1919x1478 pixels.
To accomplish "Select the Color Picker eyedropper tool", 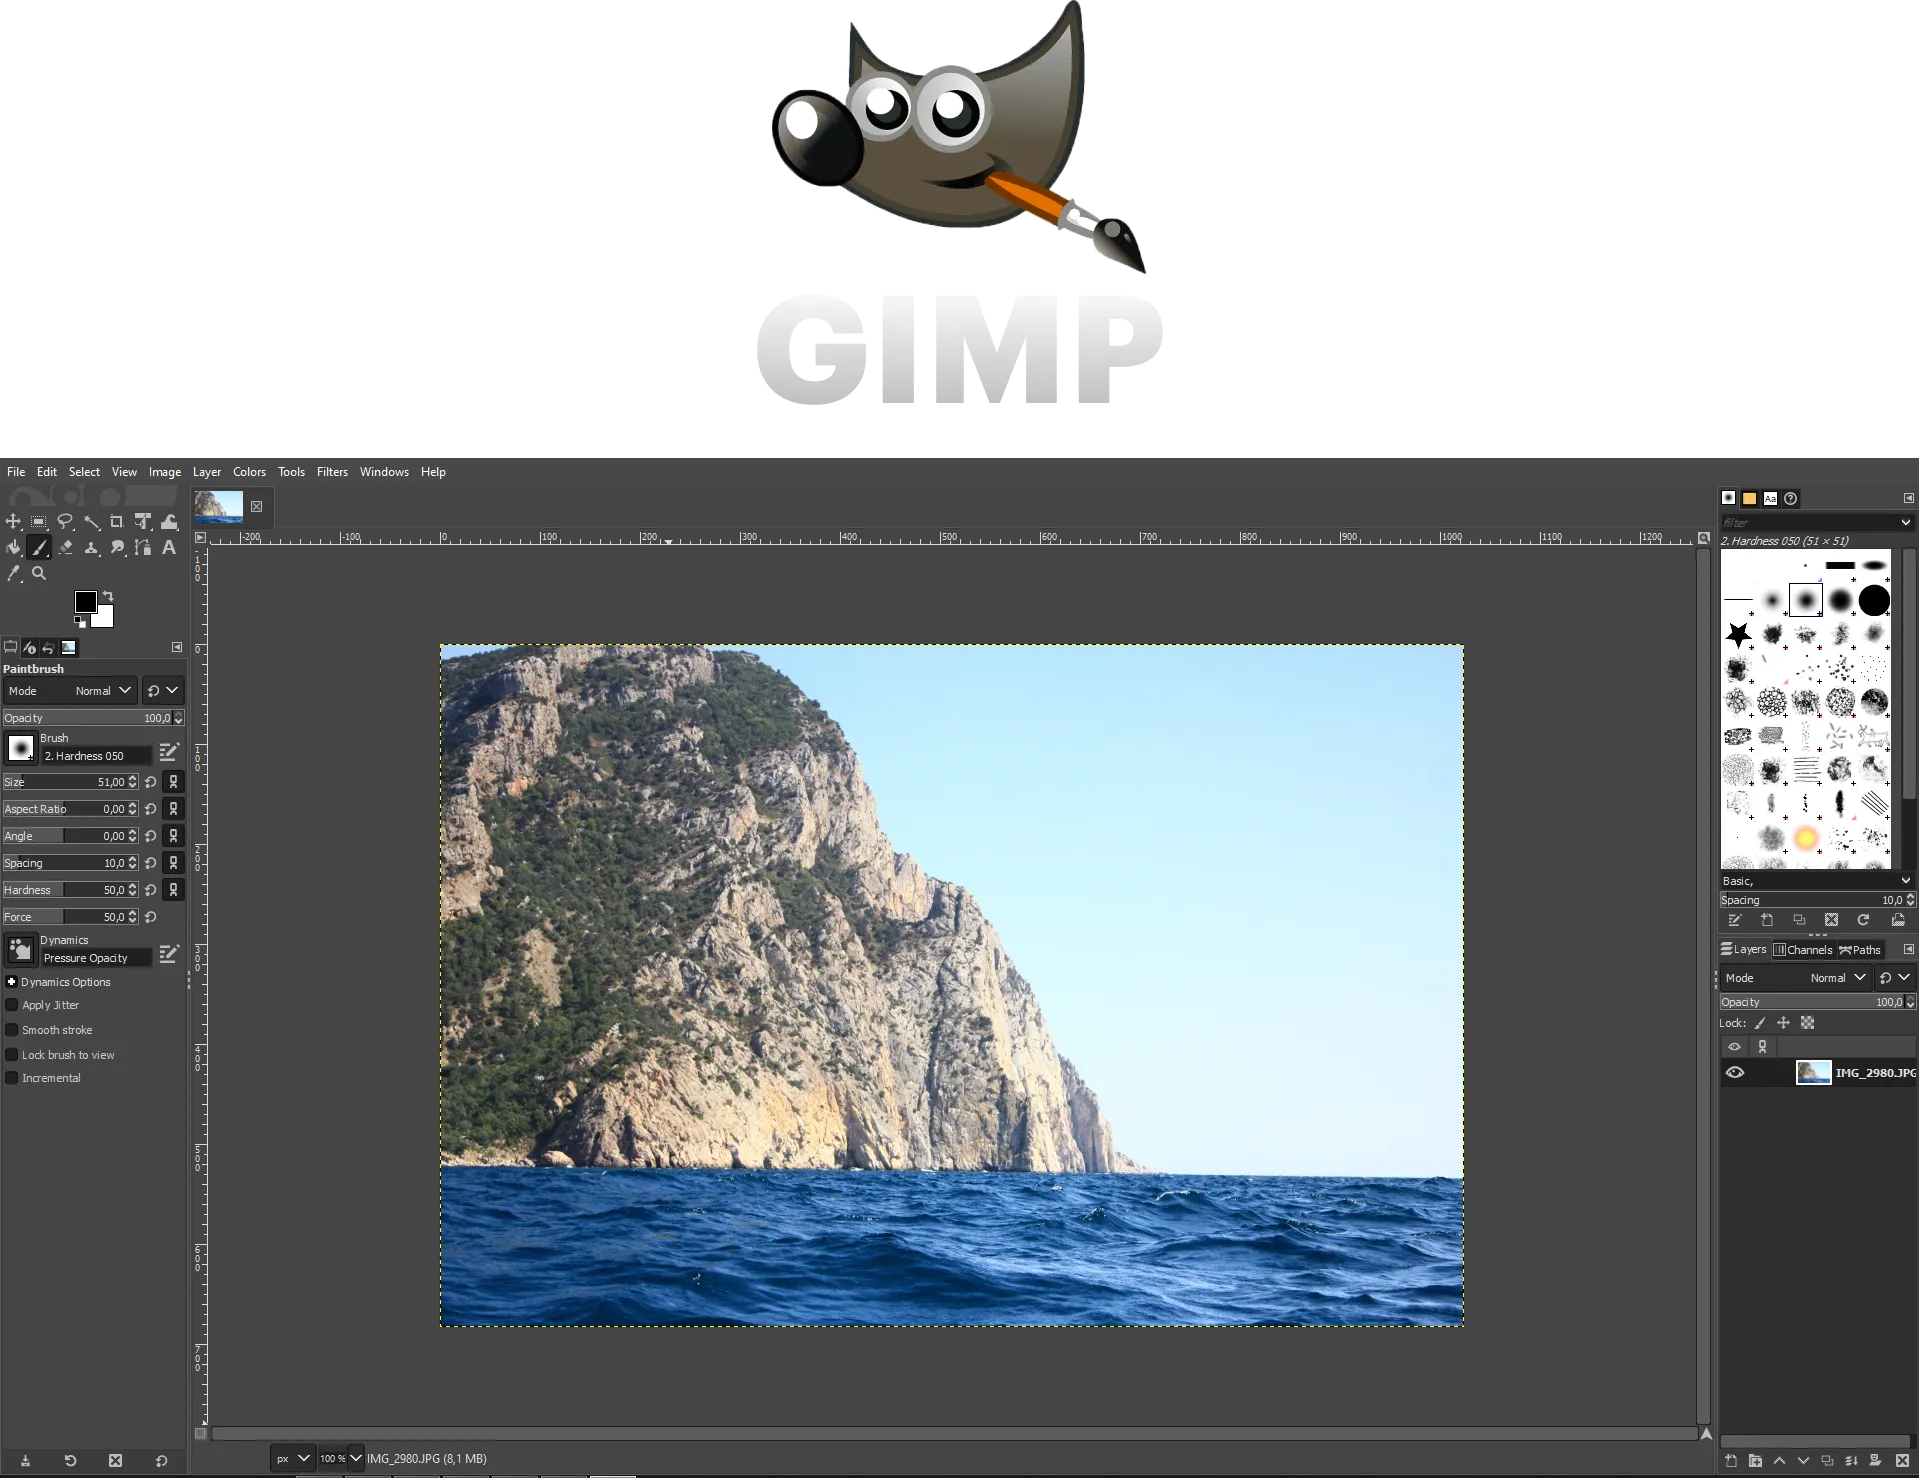I will pyautogui.click(x=13, y=573).
